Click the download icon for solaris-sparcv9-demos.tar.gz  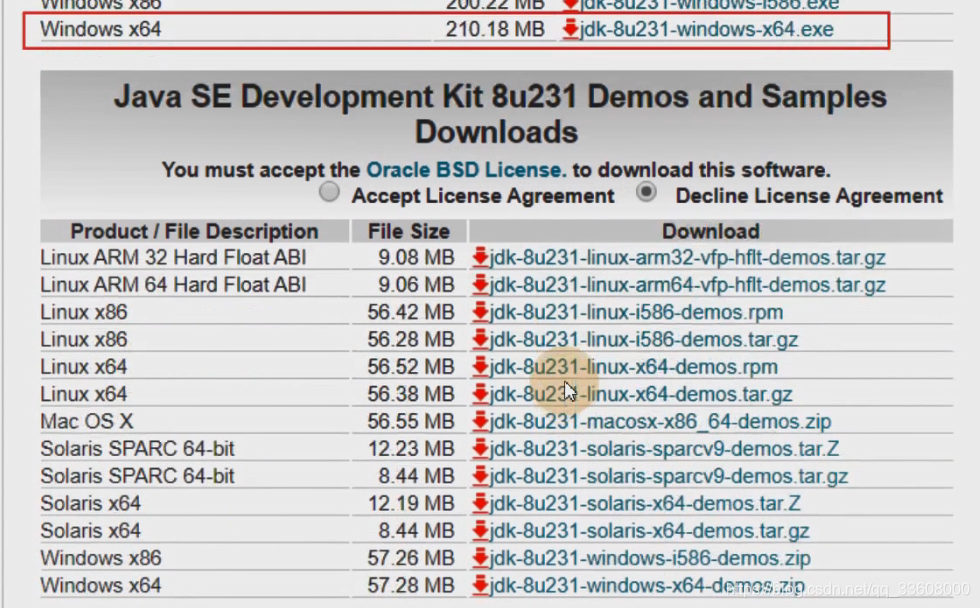pos(480,476)
